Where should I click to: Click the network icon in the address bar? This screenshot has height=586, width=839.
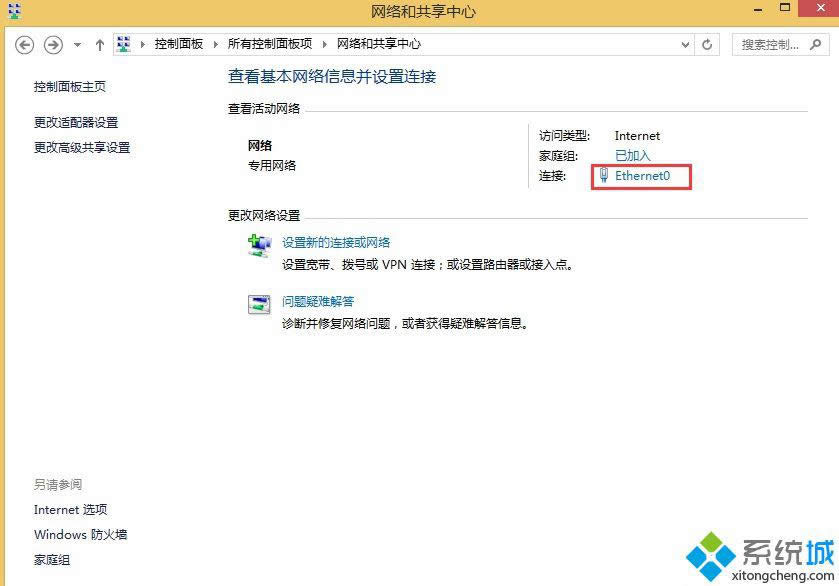[123, 44]
